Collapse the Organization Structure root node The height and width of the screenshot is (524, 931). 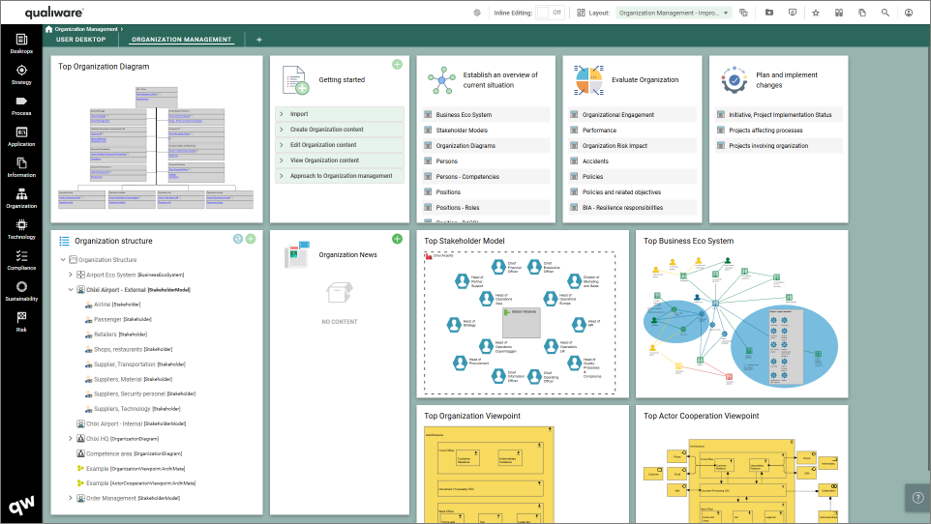tap(63, 259)
